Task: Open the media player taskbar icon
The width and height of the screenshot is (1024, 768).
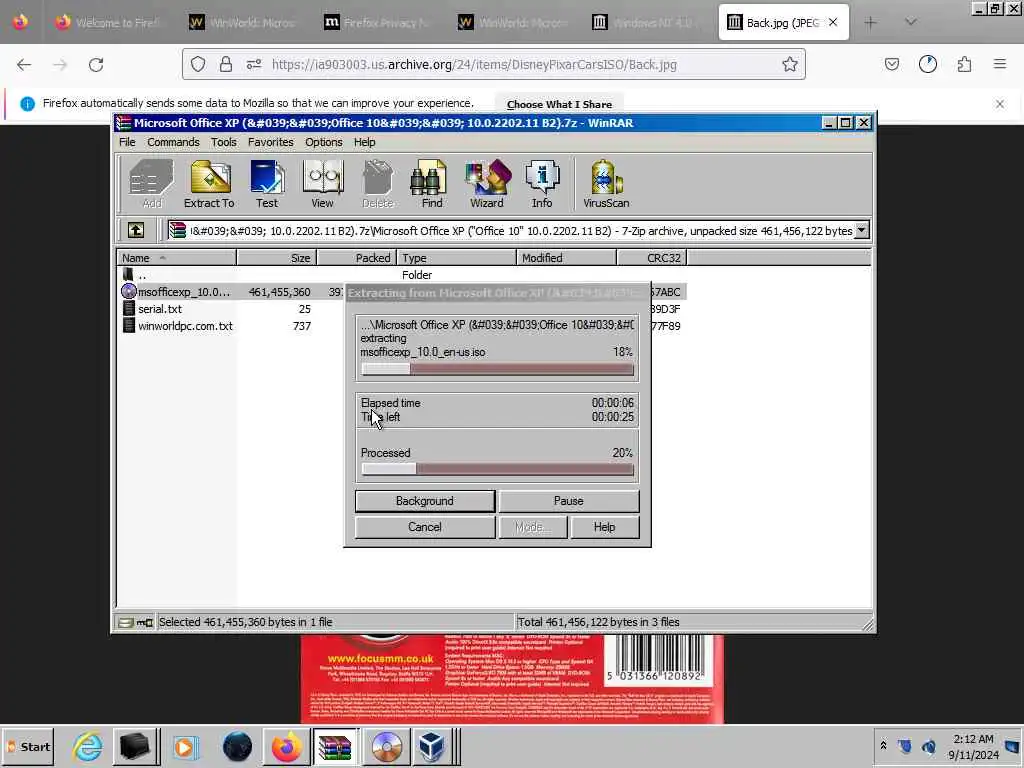Action: point(185,746)
